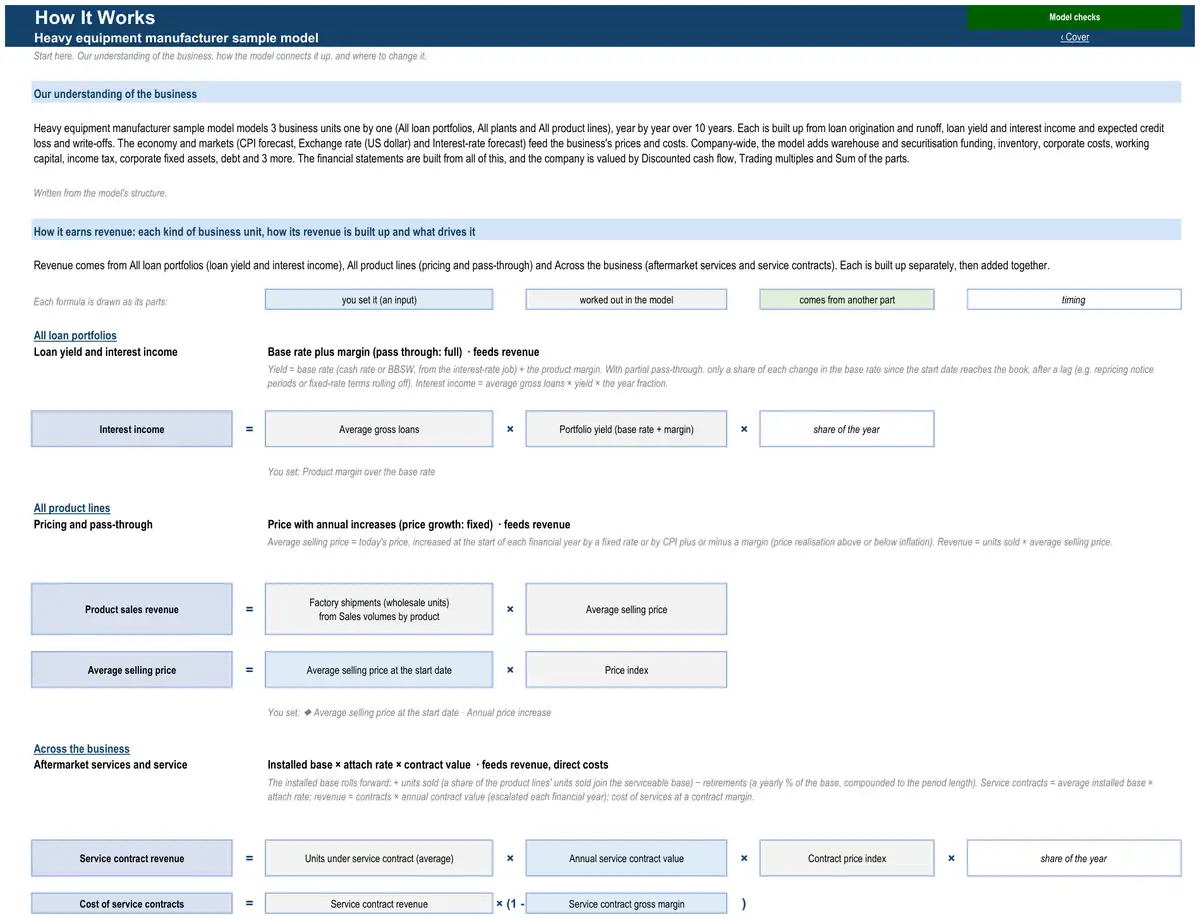Select the Service contract gross margin box
Image resolution: width=1200 pixels, height=919 pixels.
(626, 904)
